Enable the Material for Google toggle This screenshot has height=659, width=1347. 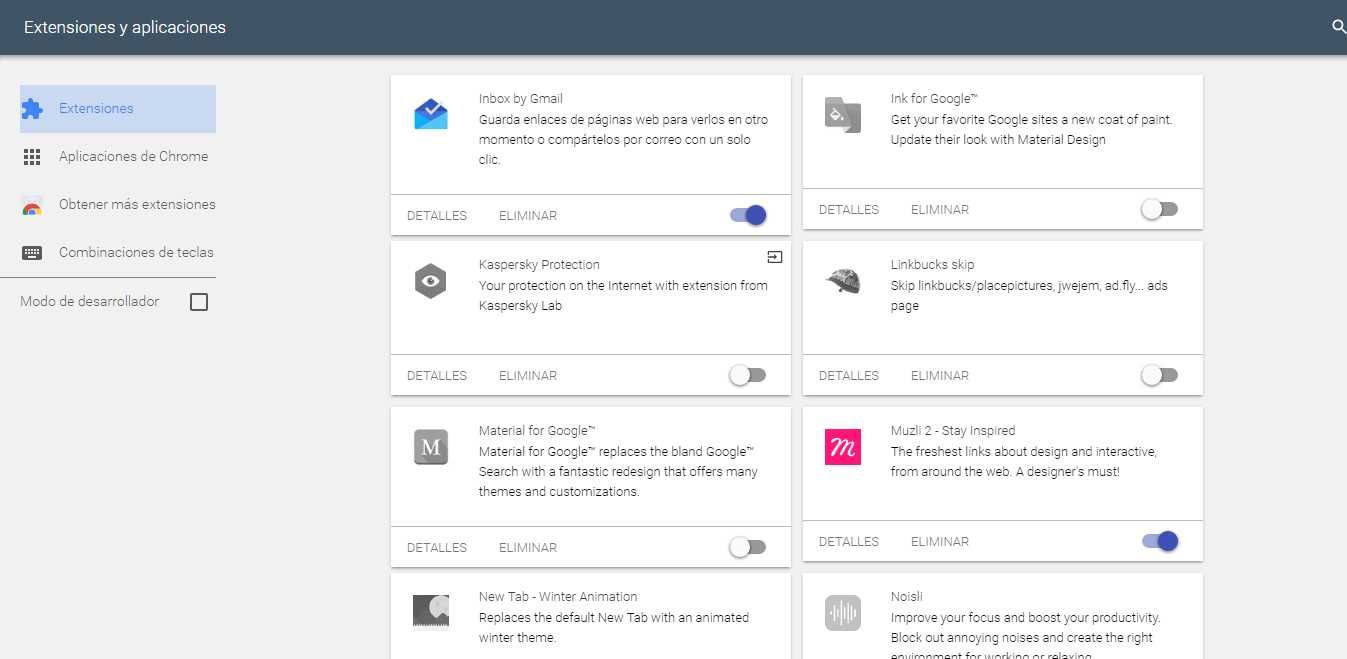[x=748, y=547]
